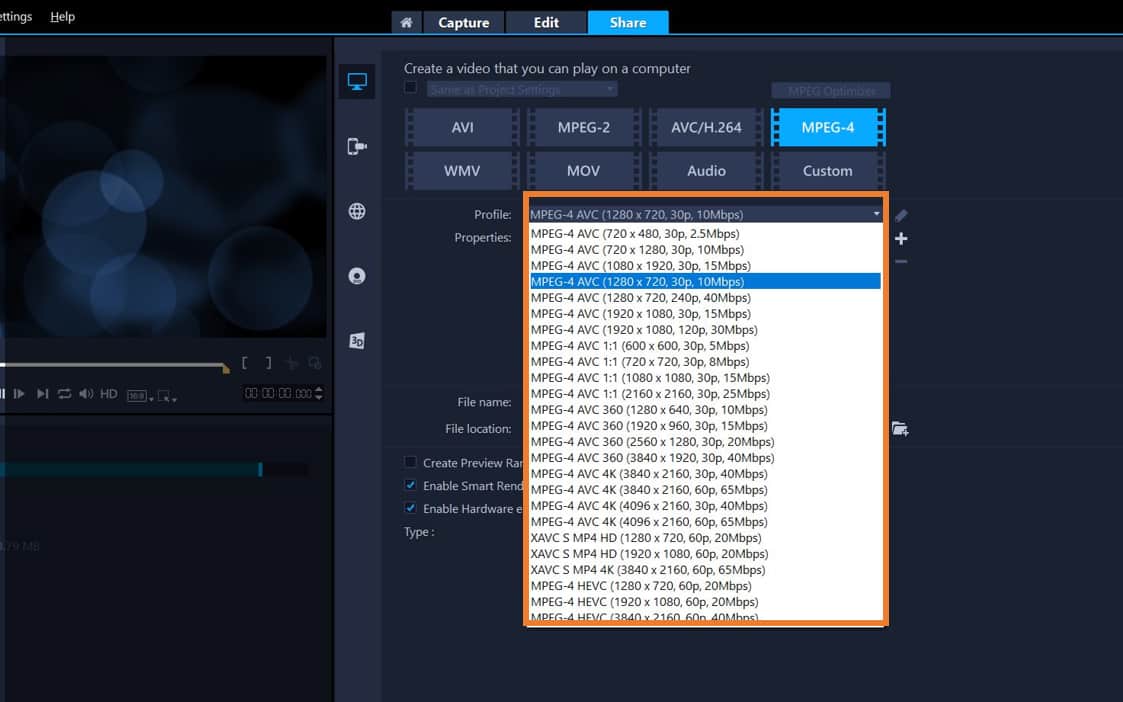Open the Device export sidebar icon
This screenshot has height=702, width=1123.
click(x=357, y=146)
